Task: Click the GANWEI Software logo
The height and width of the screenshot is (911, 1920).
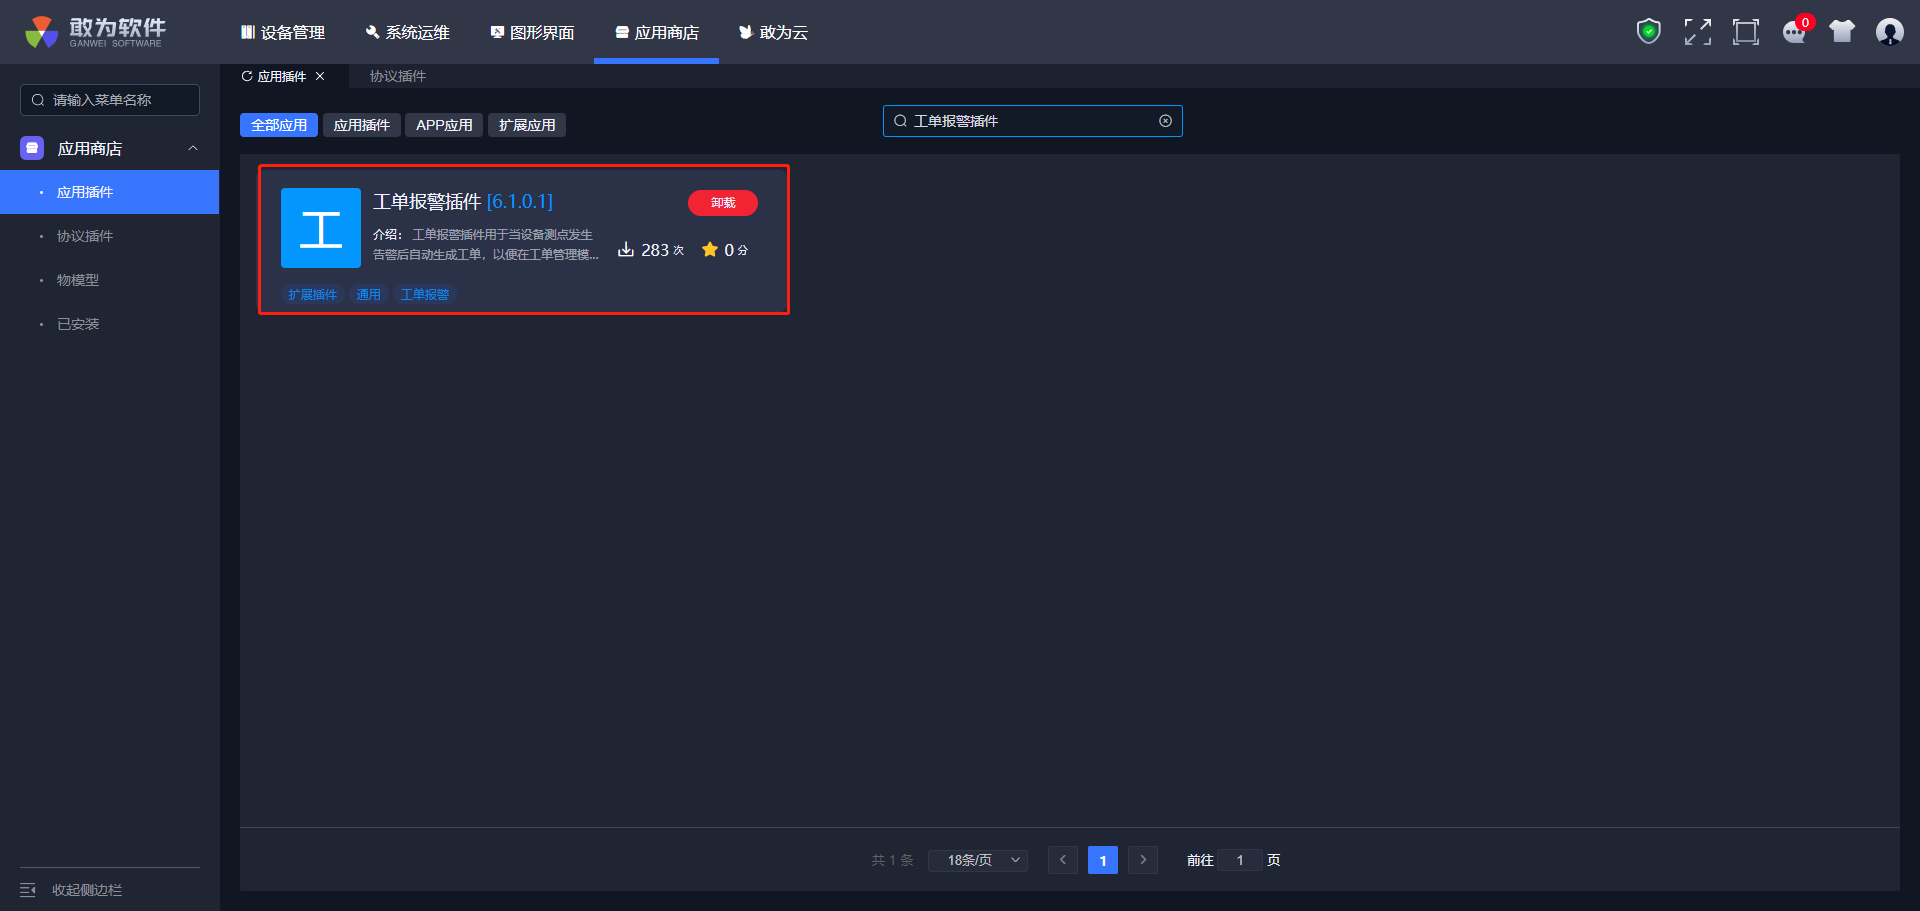Action: (96, 32)
